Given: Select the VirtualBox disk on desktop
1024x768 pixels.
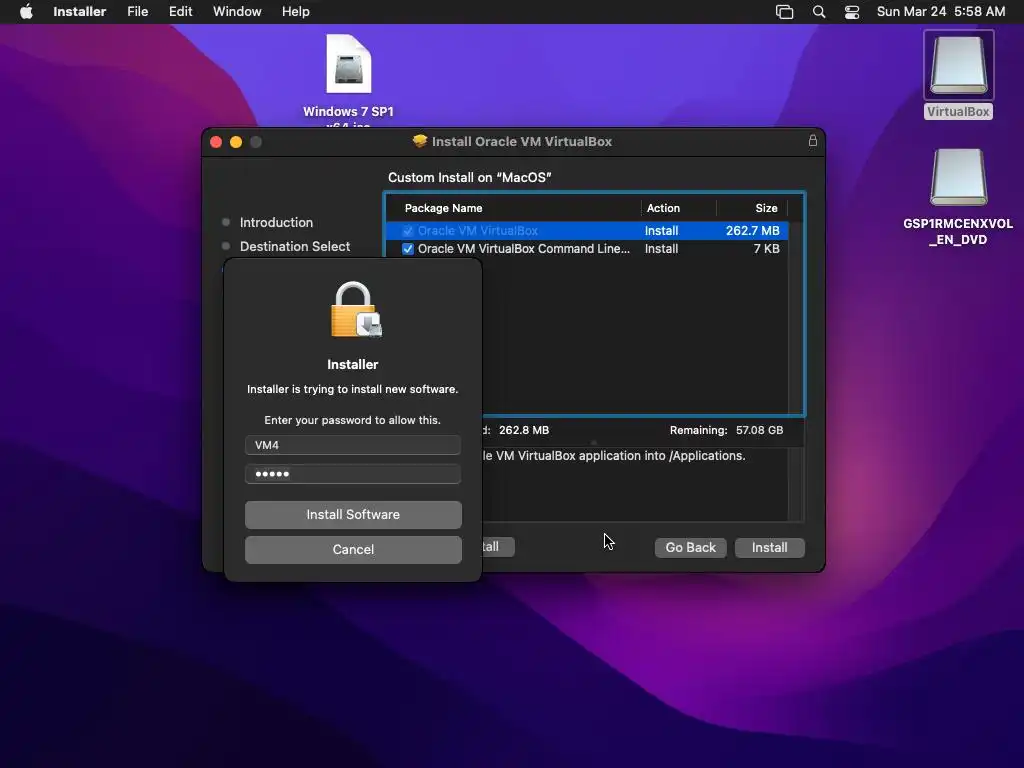Looking at the screenshot, I should click(x=958, y=65).
